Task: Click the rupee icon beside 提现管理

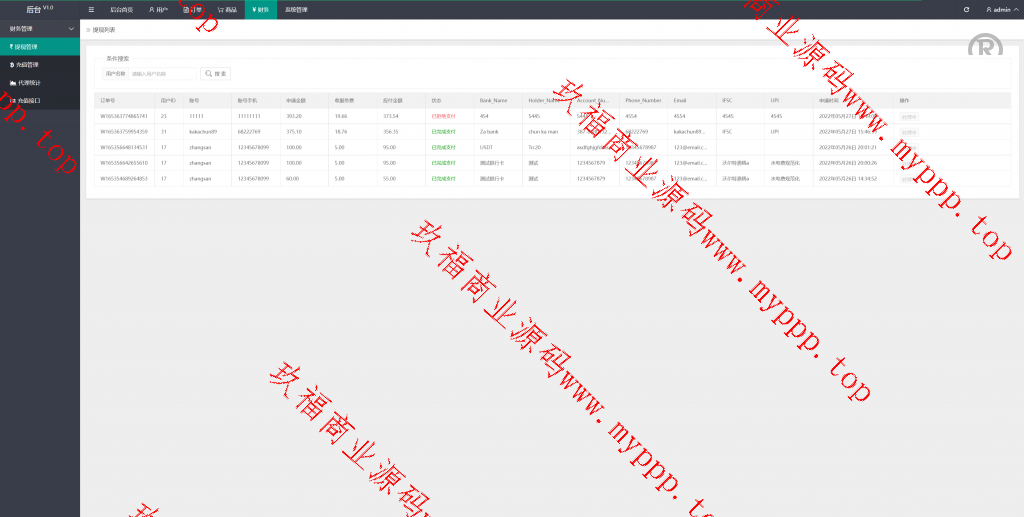Action: 11,46
